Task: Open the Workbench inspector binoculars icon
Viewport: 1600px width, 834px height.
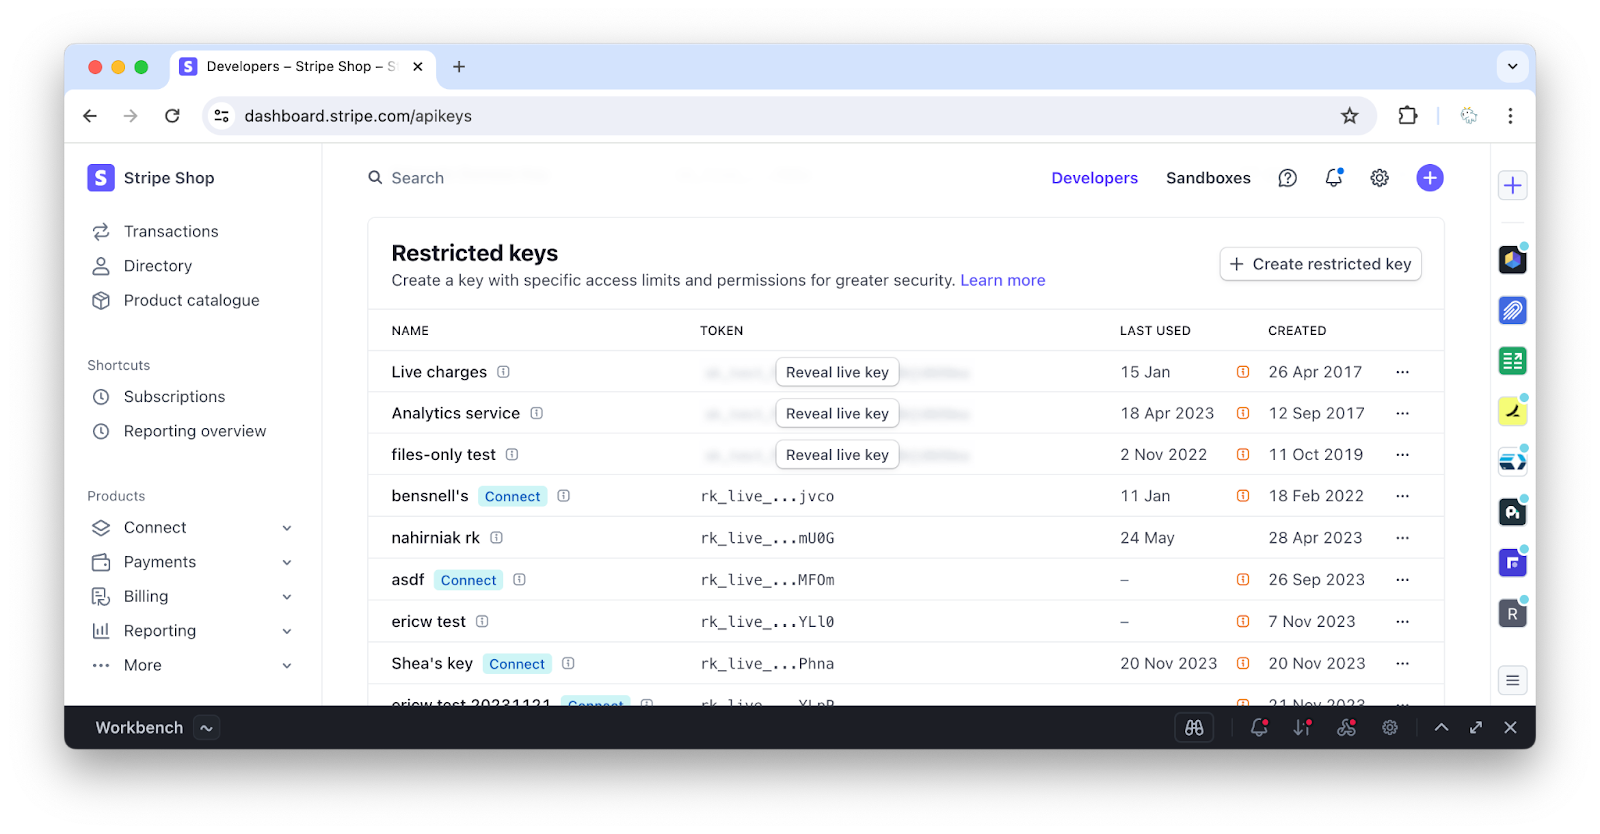Action: point(1194,728)
